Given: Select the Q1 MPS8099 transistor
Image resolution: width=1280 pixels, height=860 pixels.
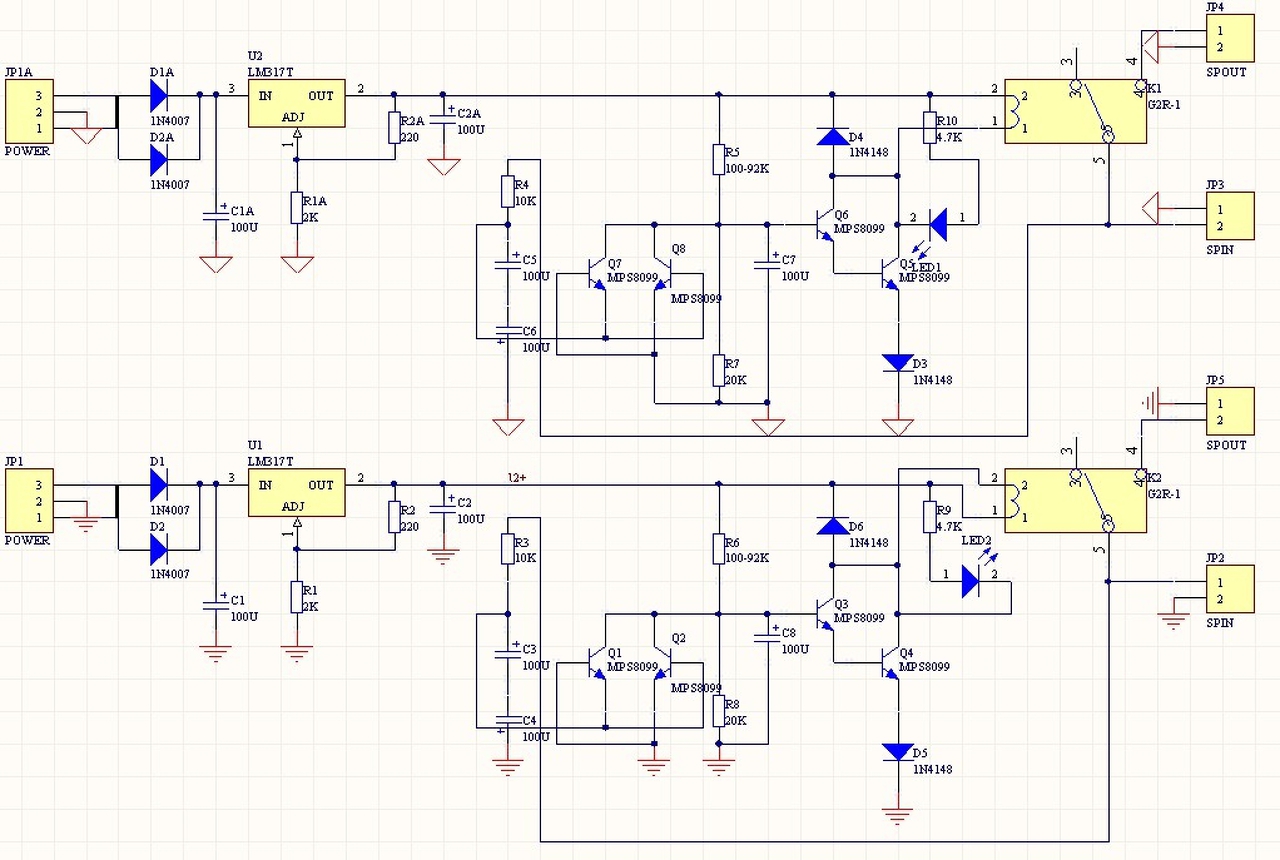Looking at the screenshot, I should [597, 664].
